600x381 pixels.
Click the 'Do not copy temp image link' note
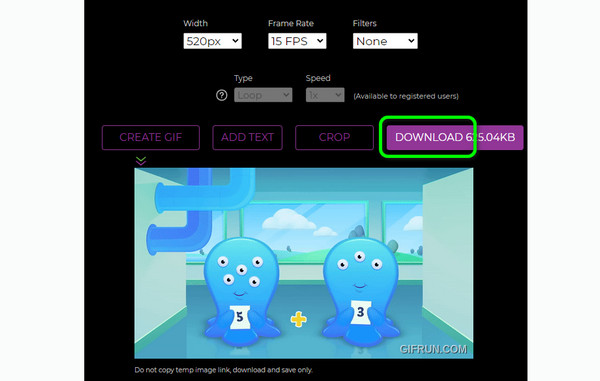pyautogui.click(x=223, y=370)
